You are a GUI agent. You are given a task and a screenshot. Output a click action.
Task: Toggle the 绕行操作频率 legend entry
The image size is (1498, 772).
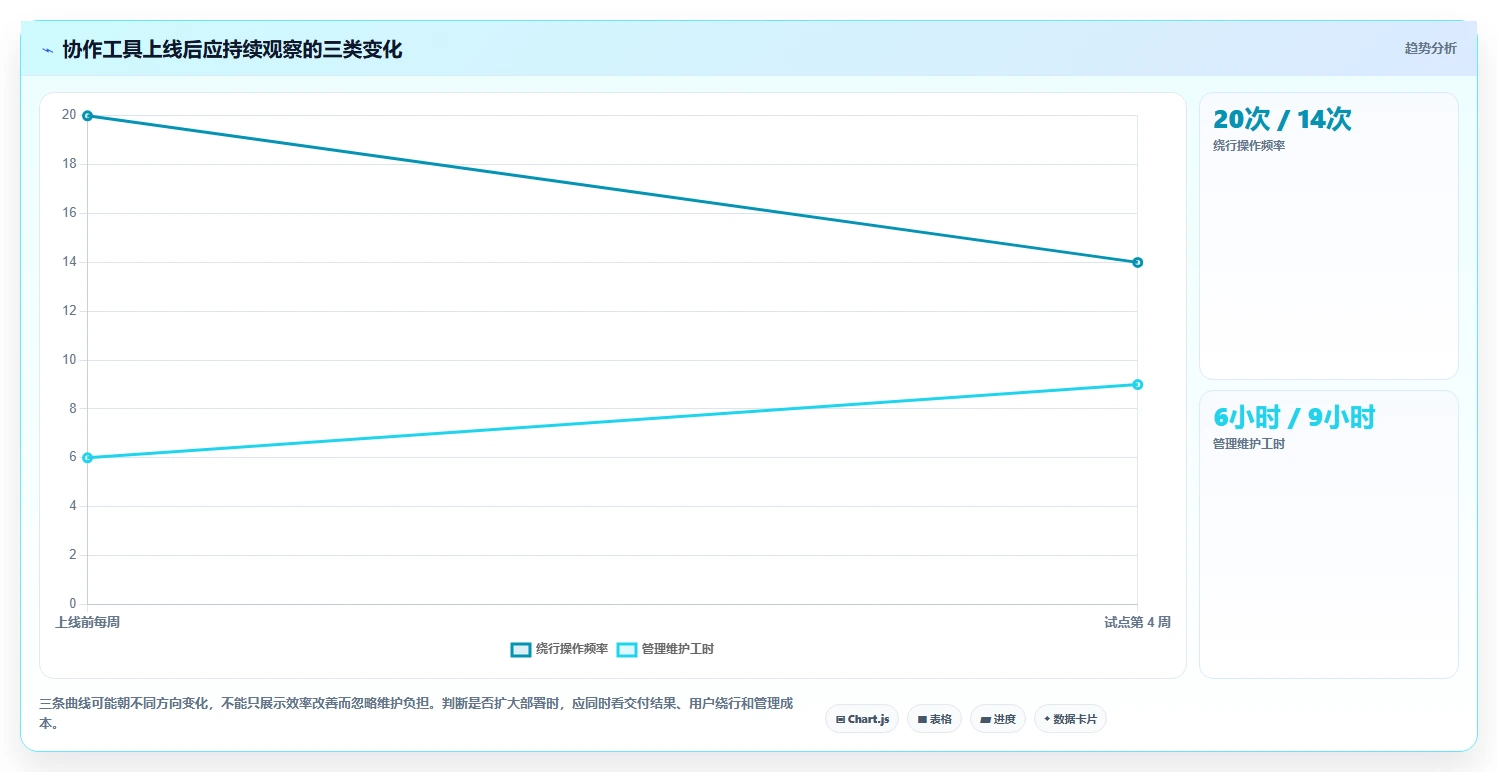click(559, 649)
